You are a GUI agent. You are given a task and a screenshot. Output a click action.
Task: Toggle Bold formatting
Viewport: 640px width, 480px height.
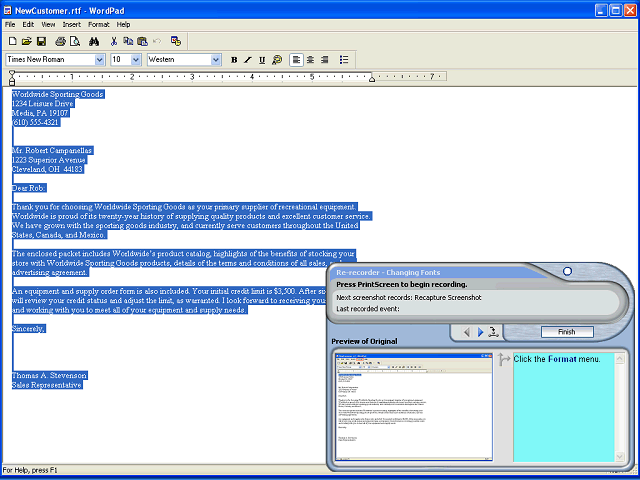tap(234, 60)
